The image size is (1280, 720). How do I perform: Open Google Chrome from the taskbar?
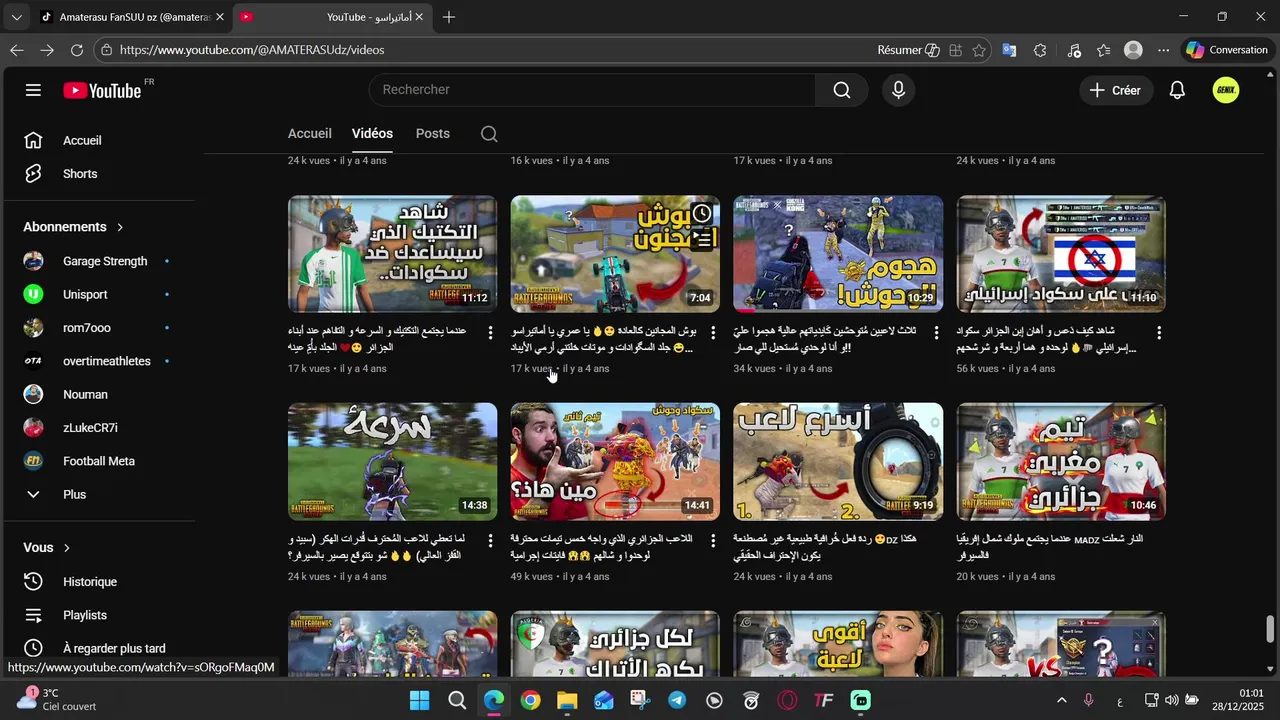point(530,700)
